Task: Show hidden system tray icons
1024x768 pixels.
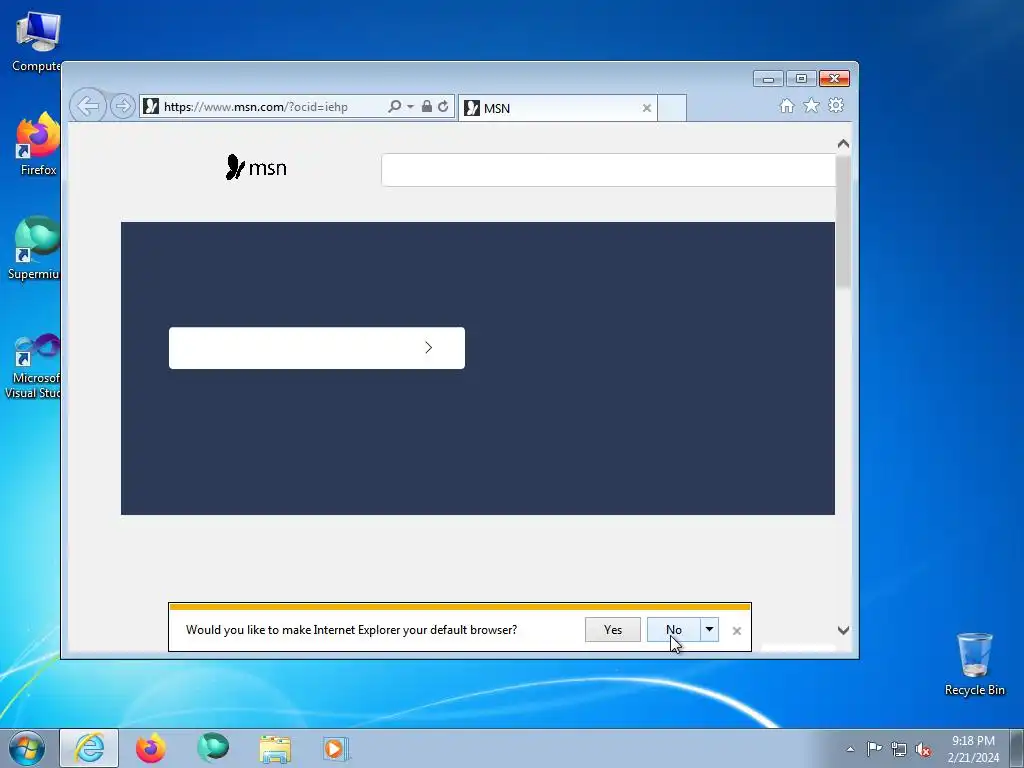Action: tap(850, 749)
